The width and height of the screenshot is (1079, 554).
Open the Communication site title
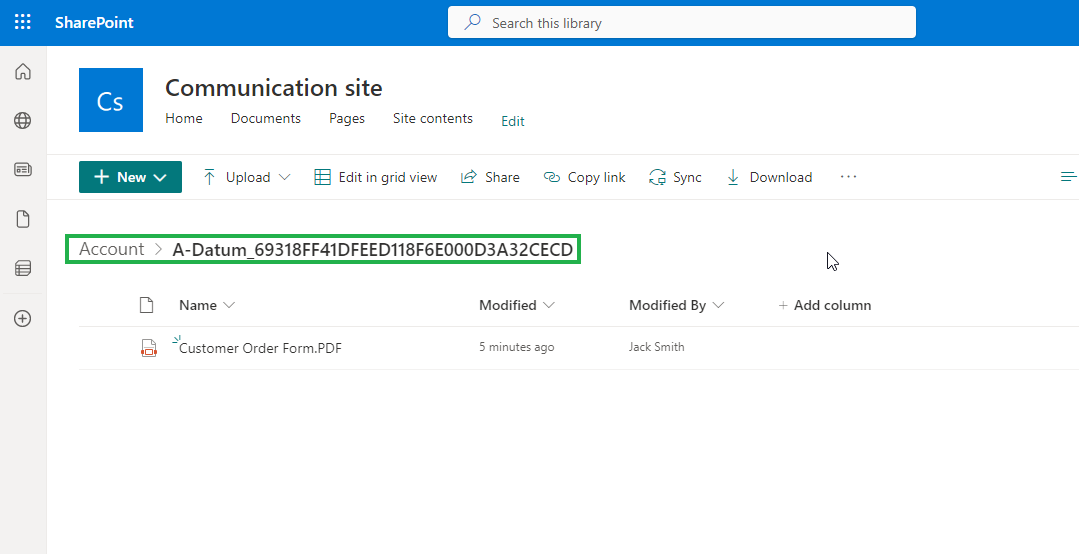point(274,88)
